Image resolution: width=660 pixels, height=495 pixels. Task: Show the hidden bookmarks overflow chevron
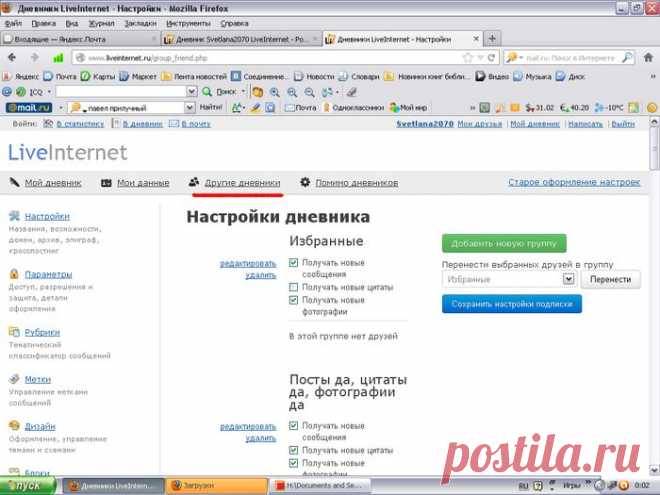(x=653, y=77)
